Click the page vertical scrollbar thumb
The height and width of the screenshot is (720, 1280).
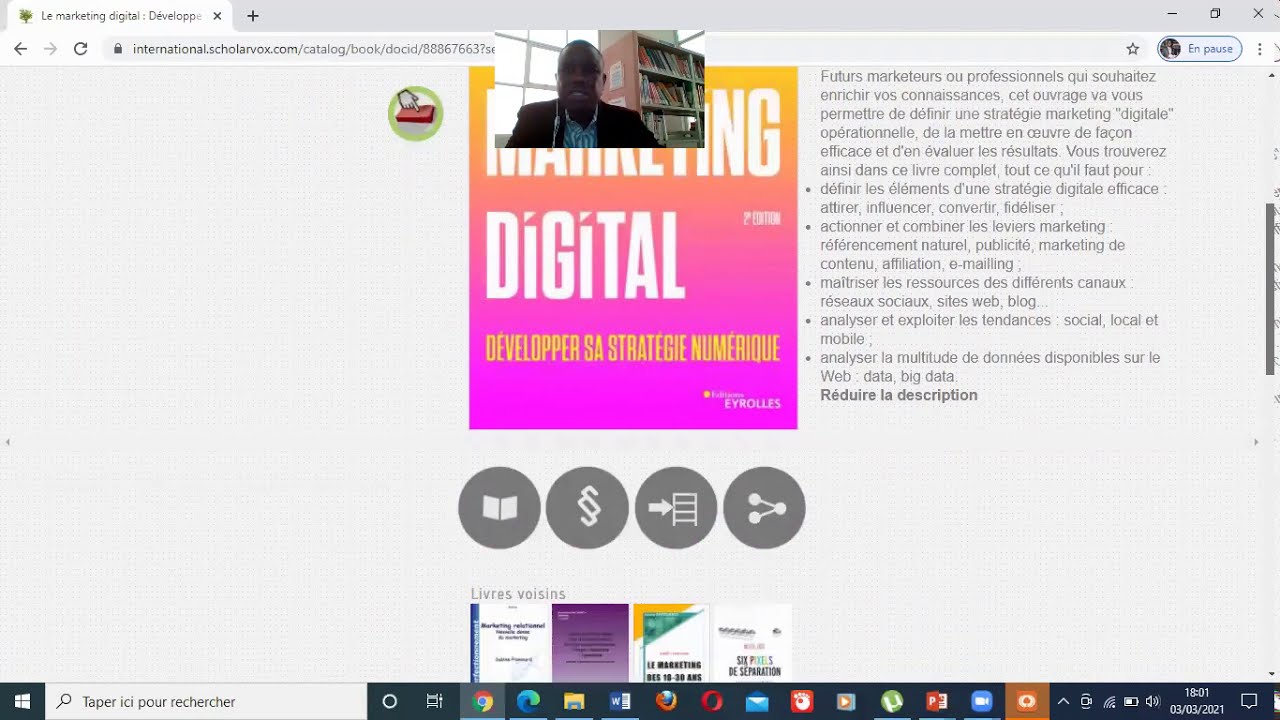[1272, 288]
